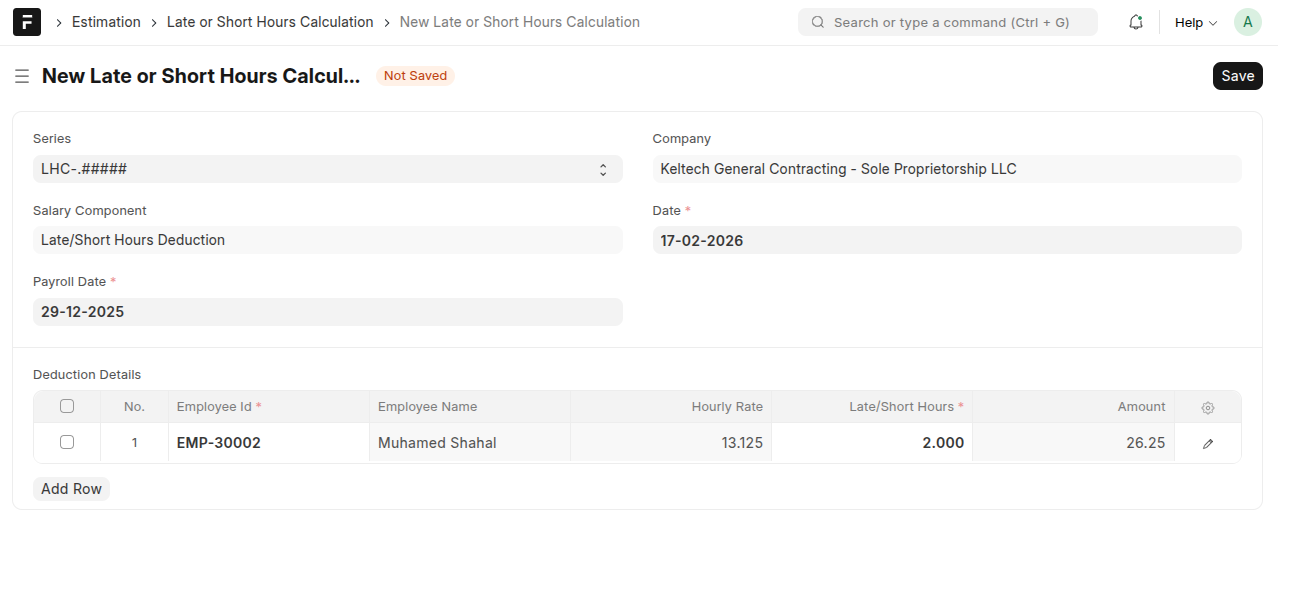
Task: Toggle sidebar with the hamburger menu icon
Action: [x=22, y=76]
